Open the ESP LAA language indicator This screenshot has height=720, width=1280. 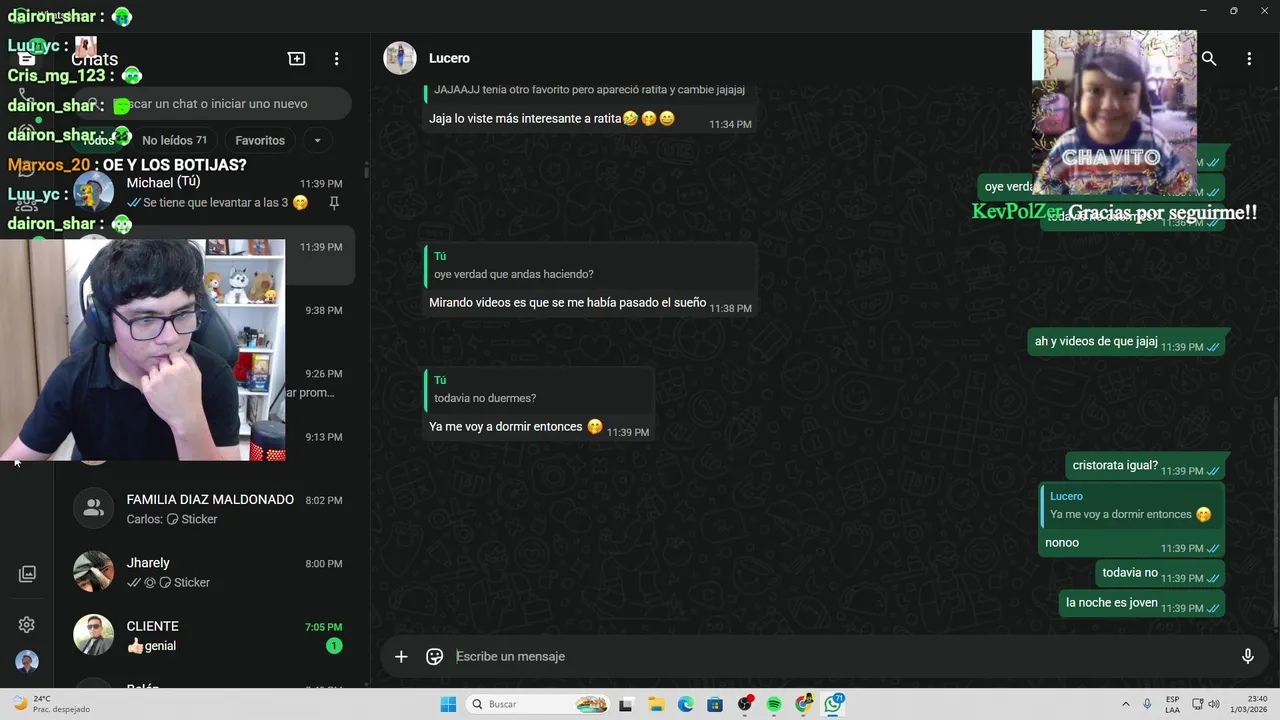coord(1172,704)
